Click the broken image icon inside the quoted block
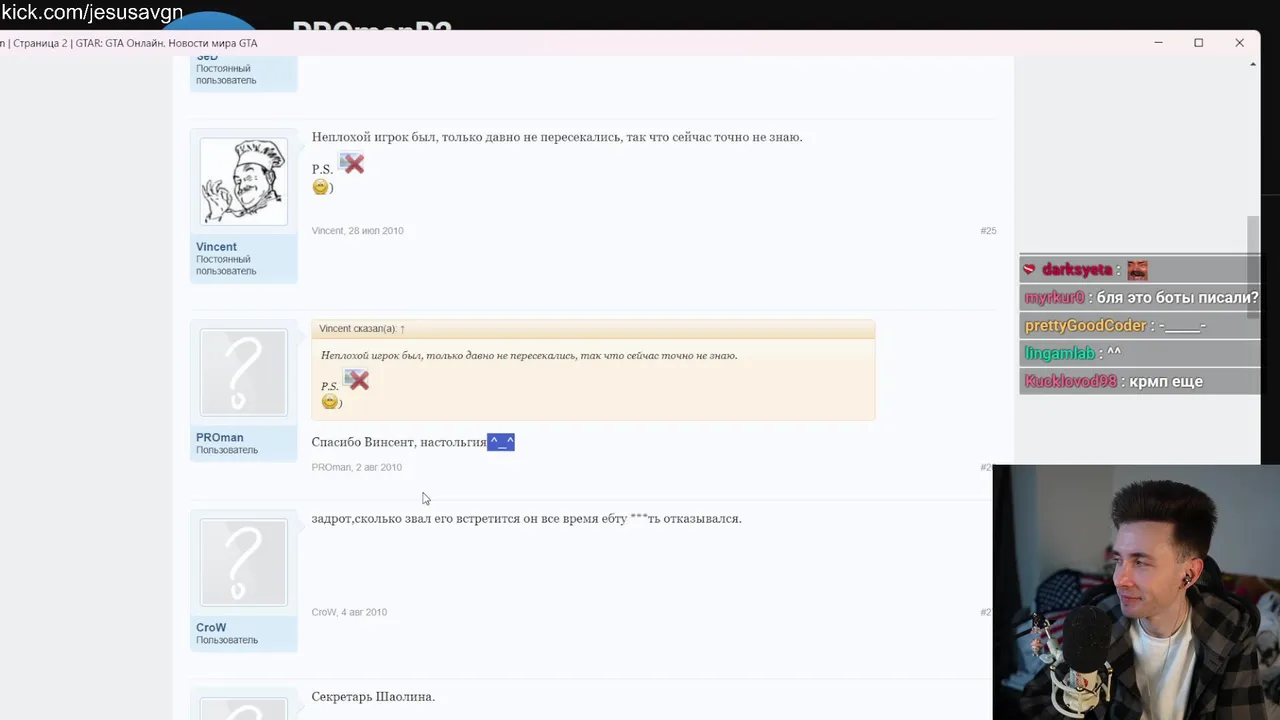This screenshot has width=1280, height=720. pos(357,379)
